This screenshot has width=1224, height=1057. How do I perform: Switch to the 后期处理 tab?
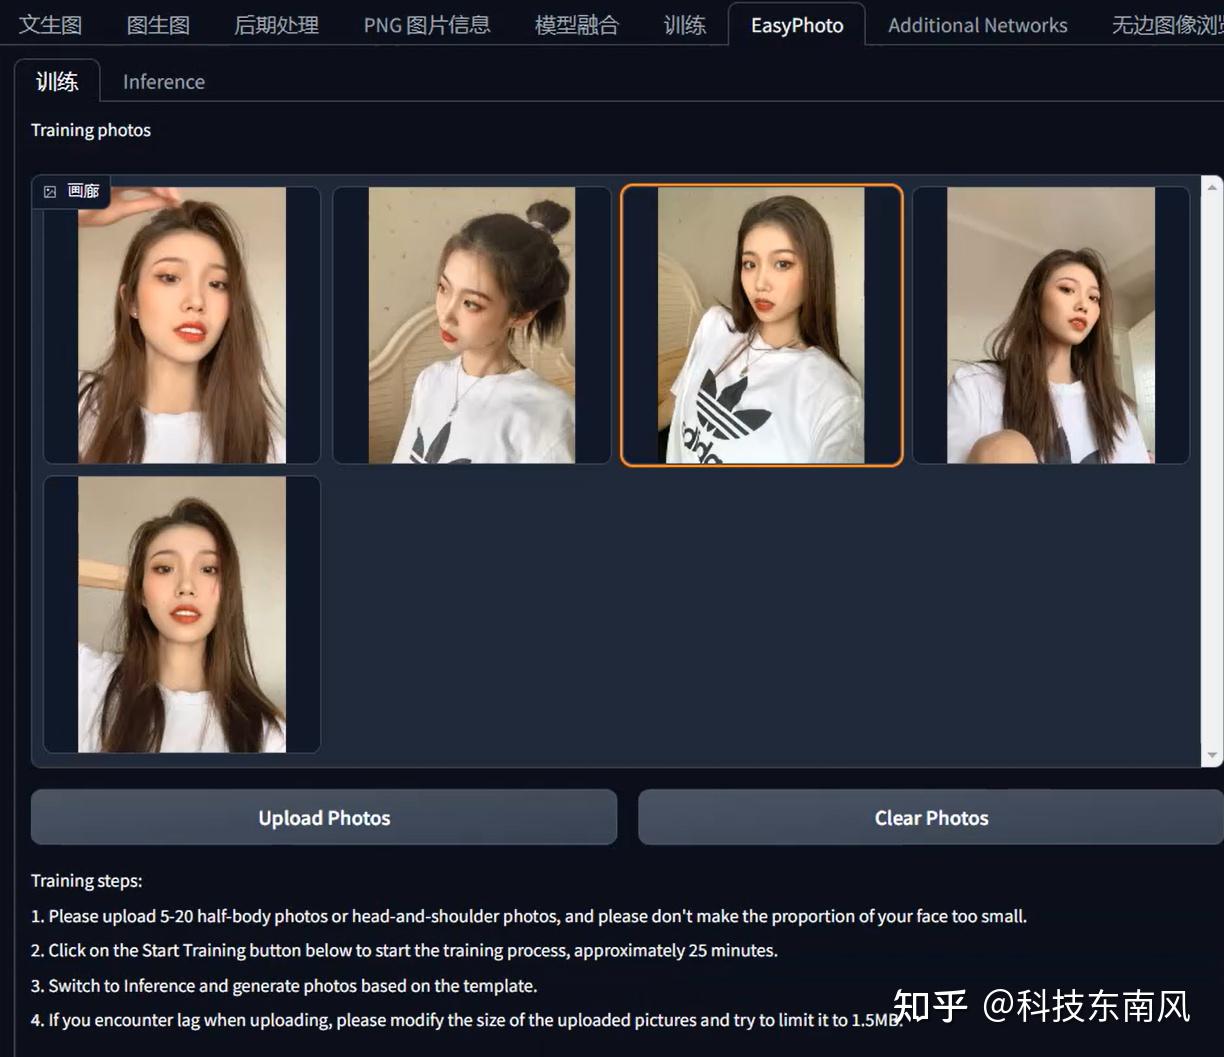tap(276, 24)
